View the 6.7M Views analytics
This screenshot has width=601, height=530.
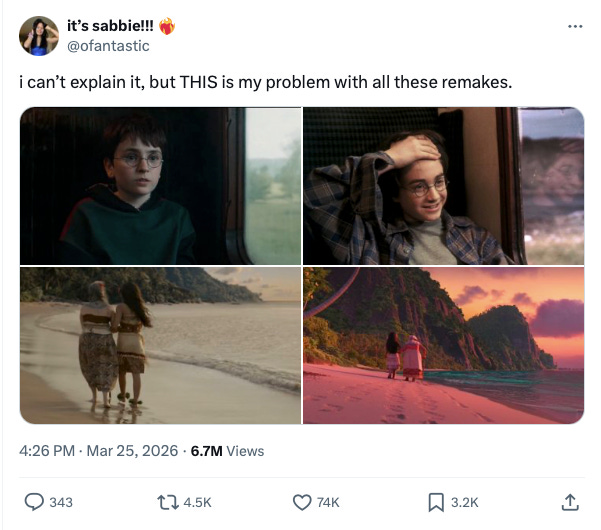[x=227, y=451]
